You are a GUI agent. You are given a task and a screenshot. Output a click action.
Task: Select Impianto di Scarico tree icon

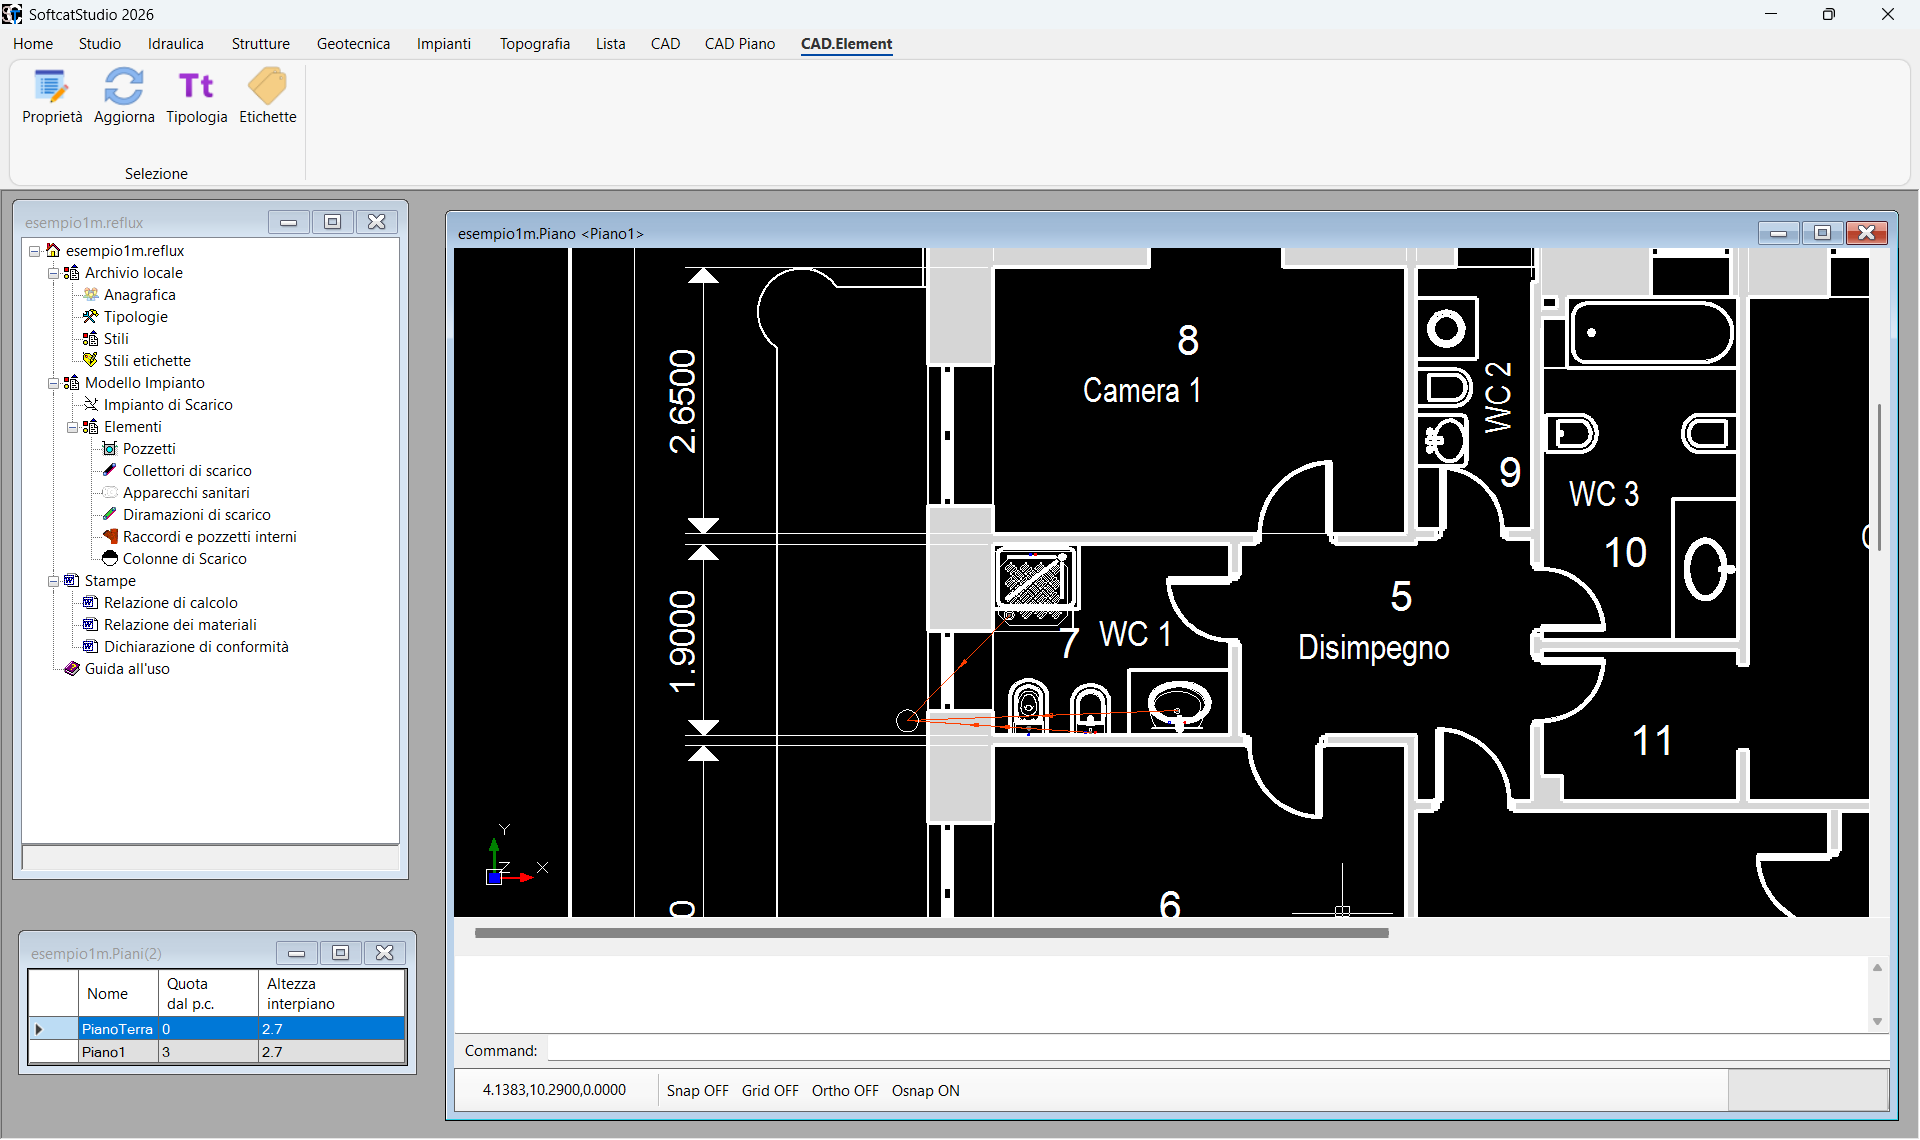click(x=91, y=405)
